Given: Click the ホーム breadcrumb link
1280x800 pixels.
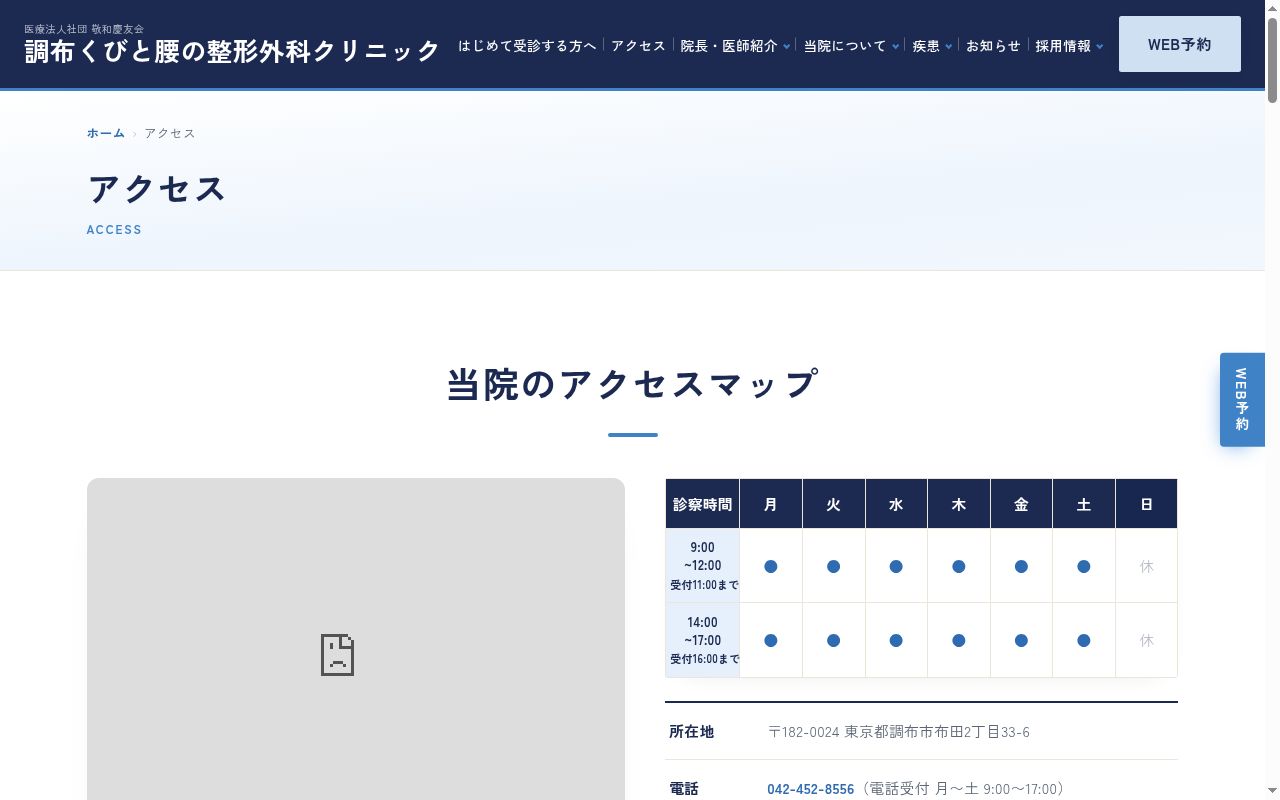Looking at the screenshot, I should [x=106, y=133].
